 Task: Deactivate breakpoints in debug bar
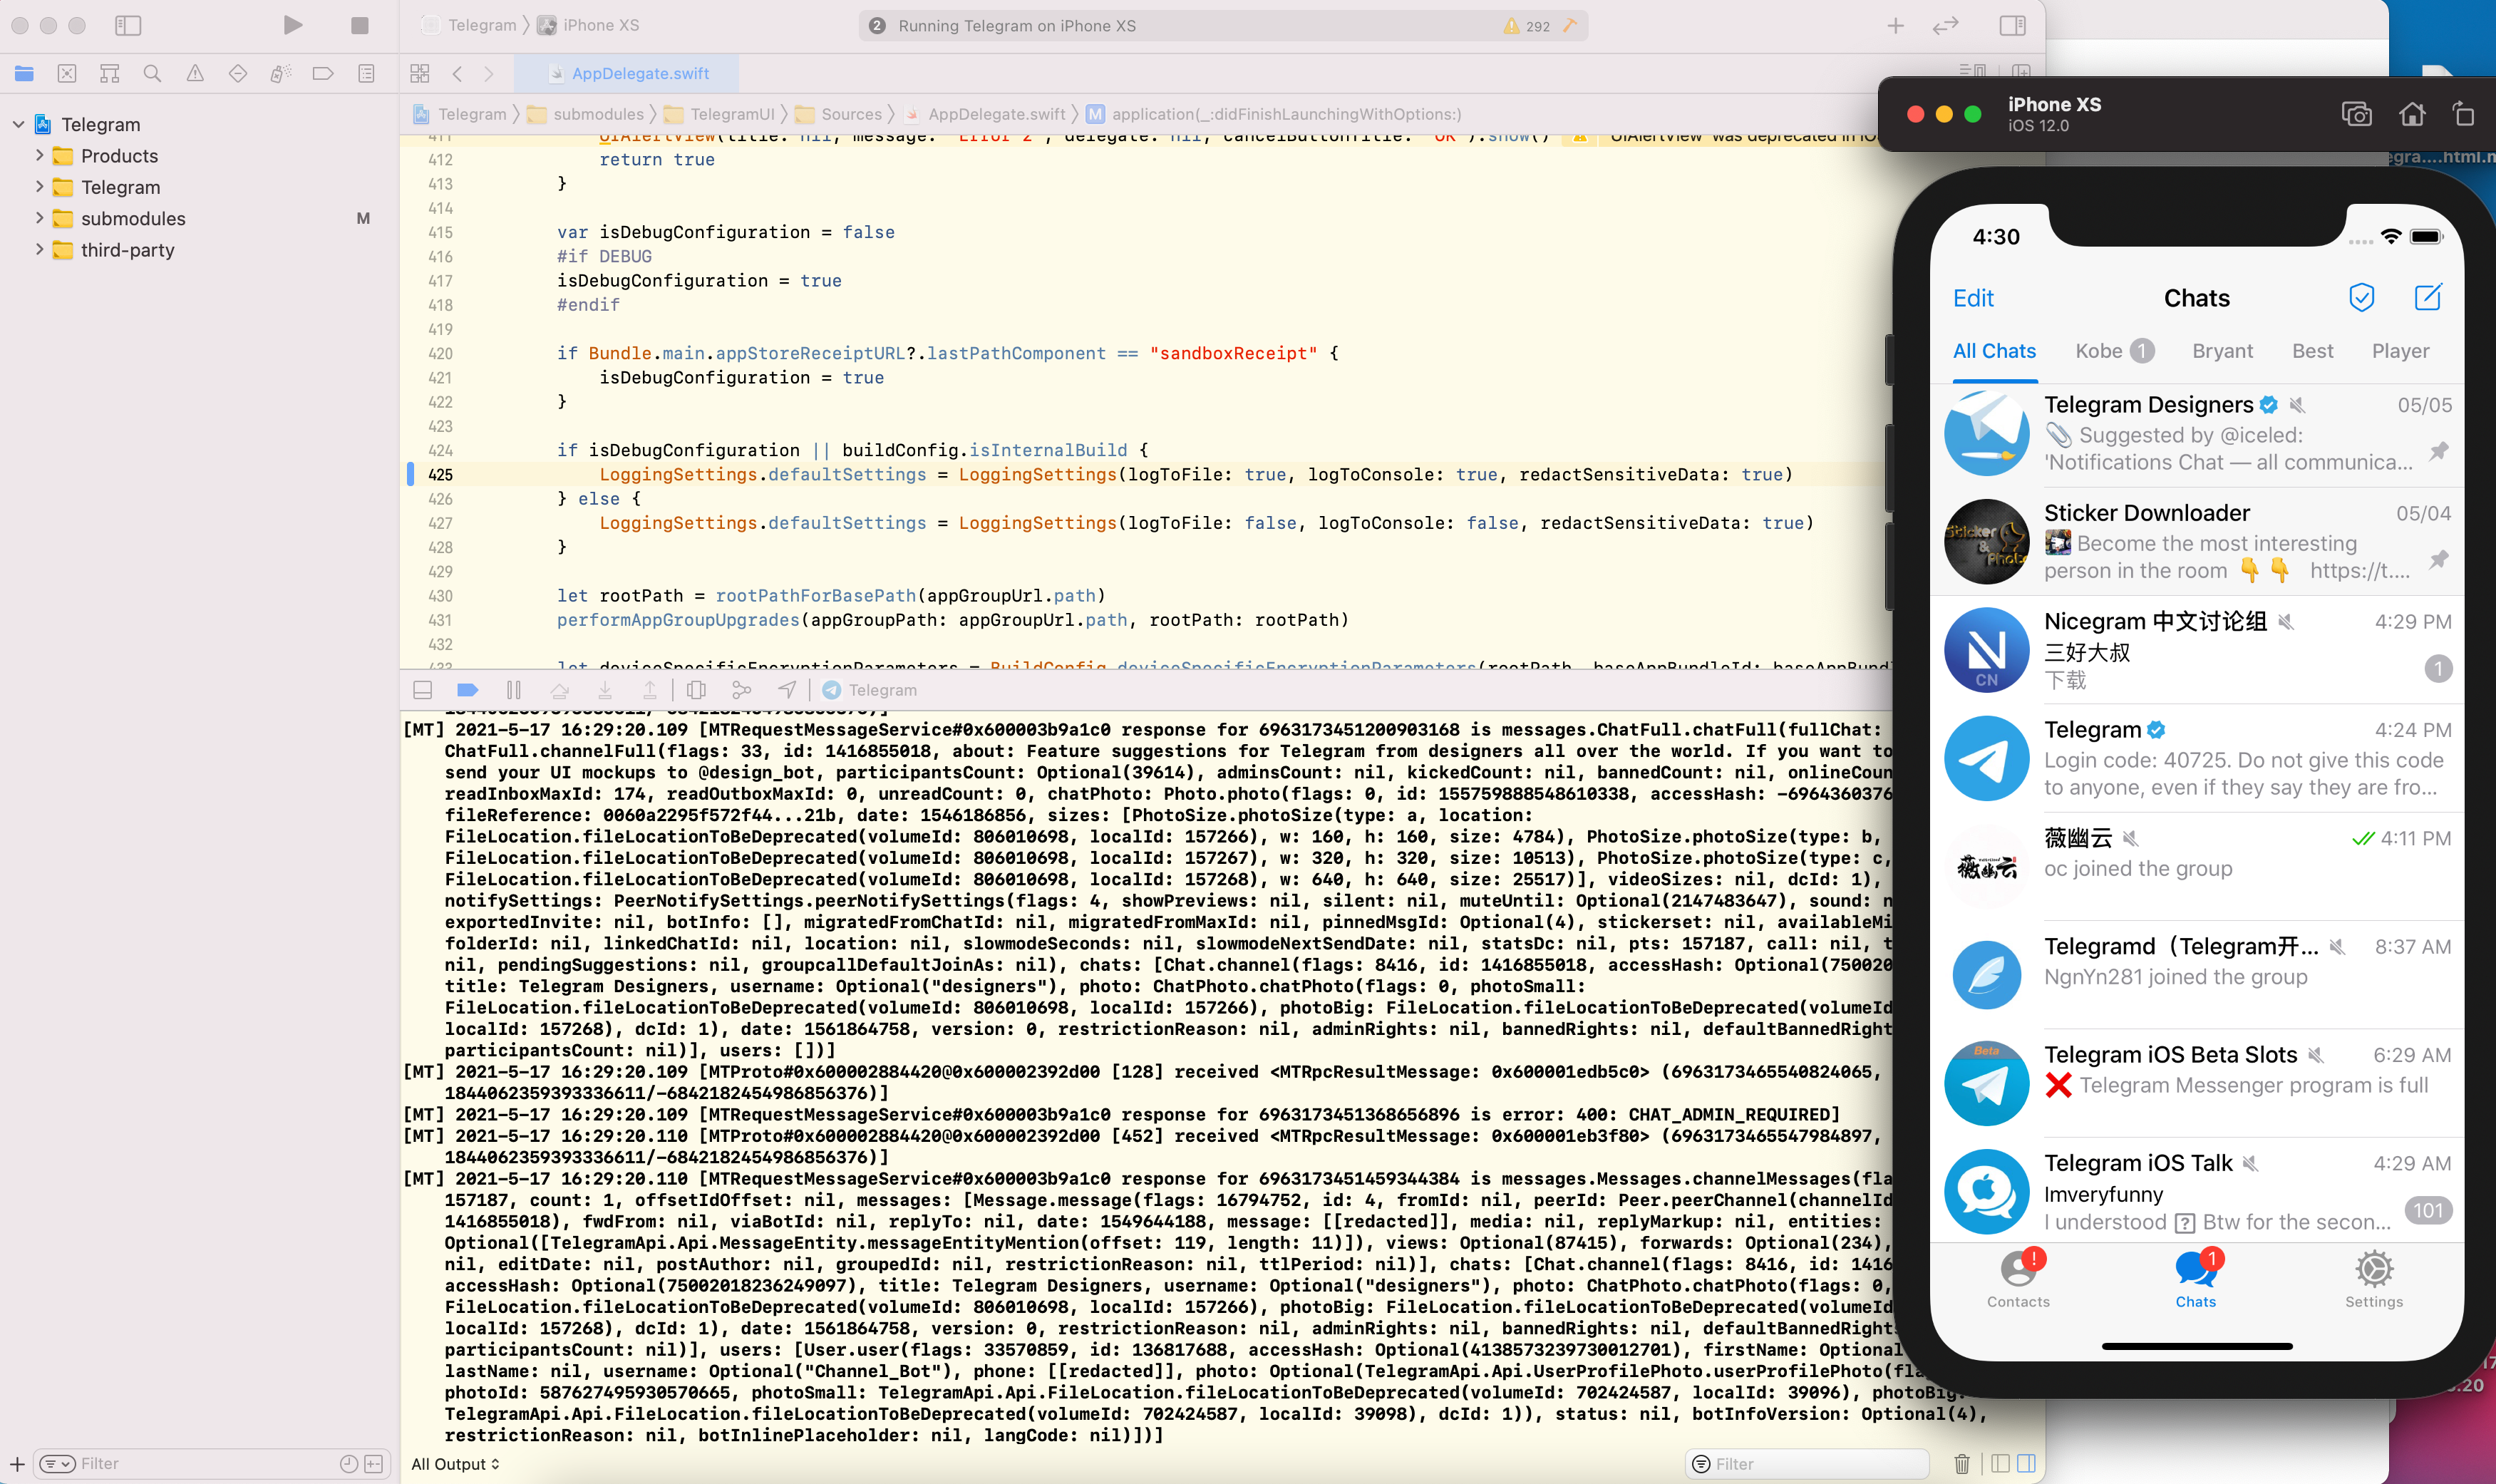click(x=467, y=690)
